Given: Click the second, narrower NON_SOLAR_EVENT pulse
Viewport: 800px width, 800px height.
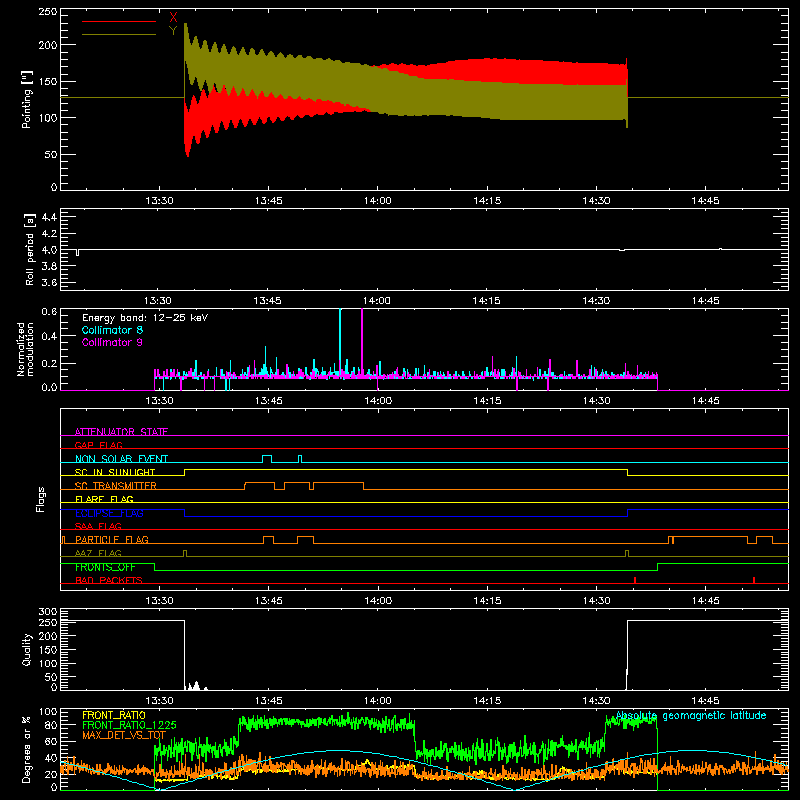Looking at the screenshot, I should (300, 458).
